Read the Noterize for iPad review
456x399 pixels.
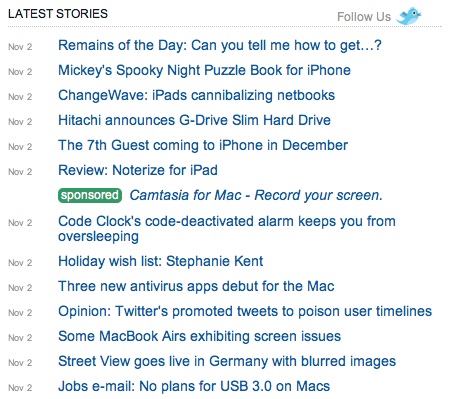click(x=138, y=170)
